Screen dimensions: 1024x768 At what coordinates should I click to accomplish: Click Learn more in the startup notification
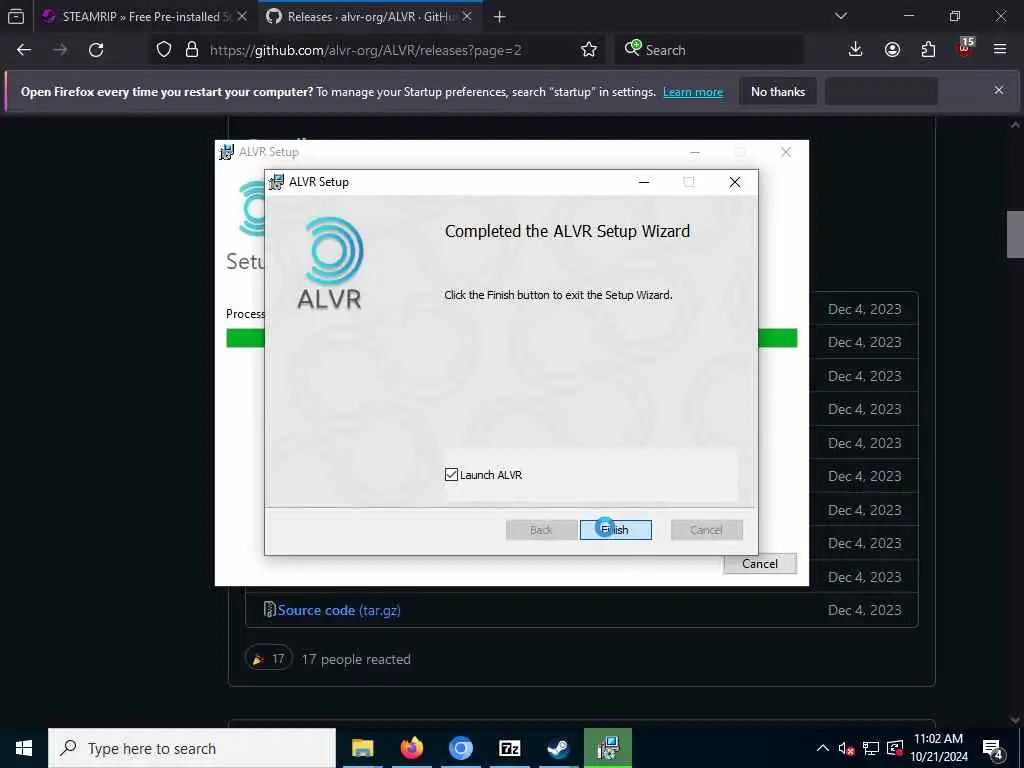pyautogui.click(x=693, y=92)
